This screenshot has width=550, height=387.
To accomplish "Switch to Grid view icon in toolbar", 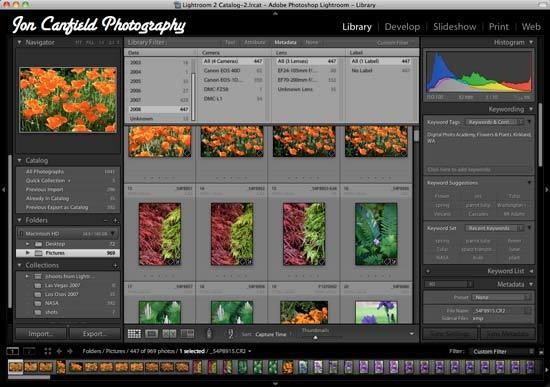I will [x=134, y=334].
